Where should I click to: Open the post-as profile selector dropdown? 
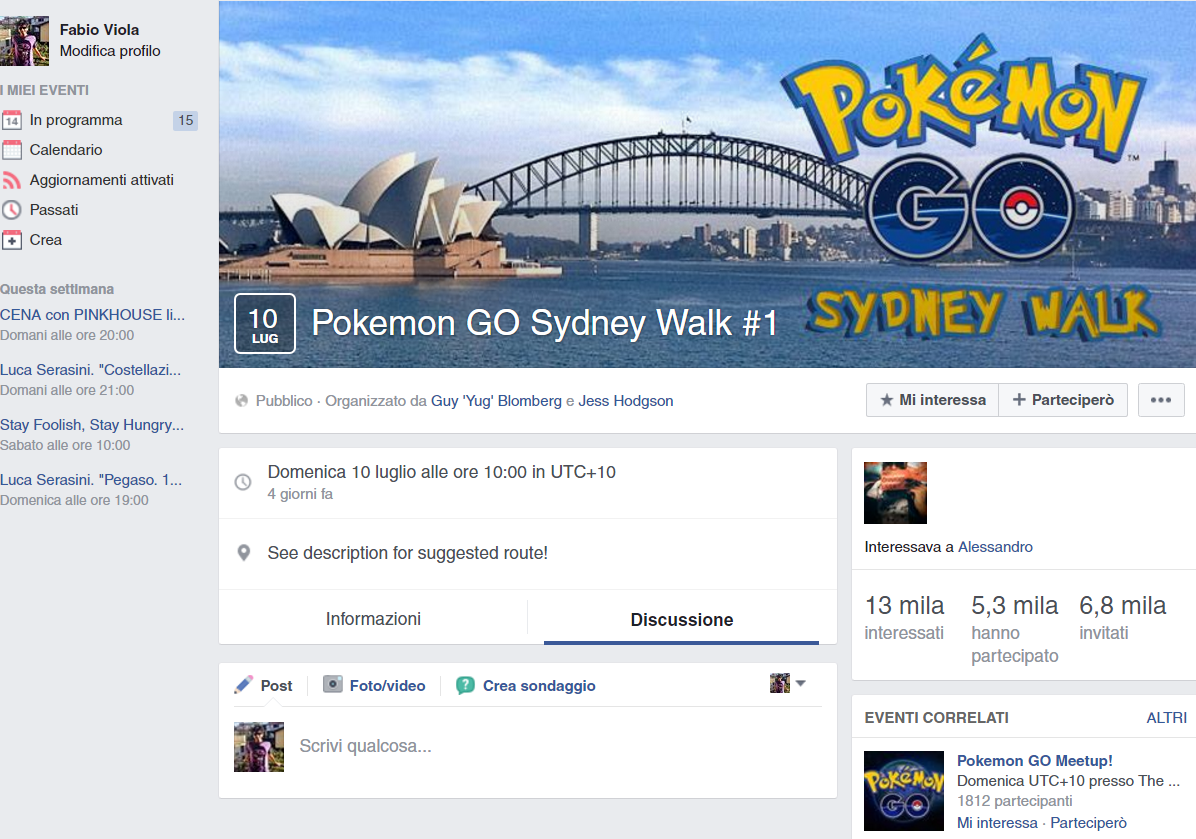pos(788,683)
